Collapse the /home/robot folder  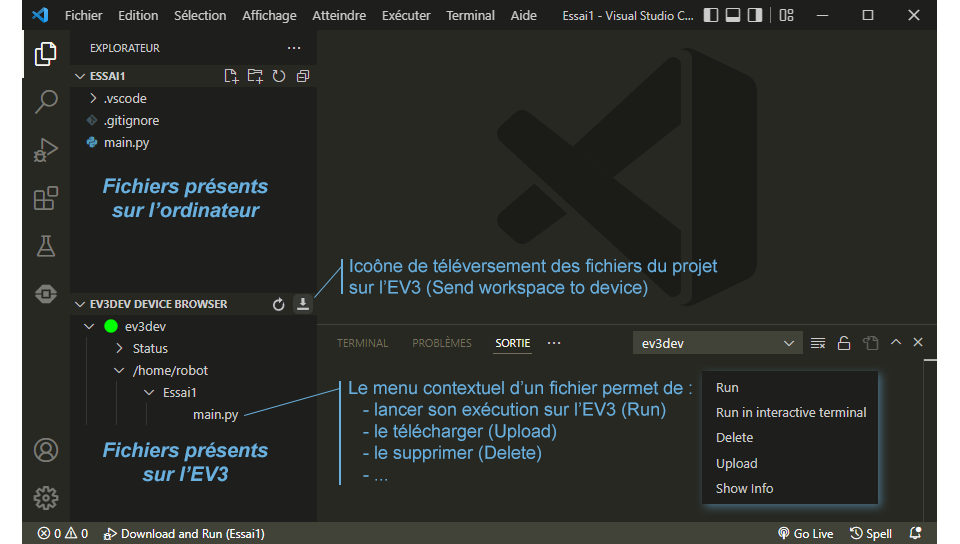coord(119,370)
